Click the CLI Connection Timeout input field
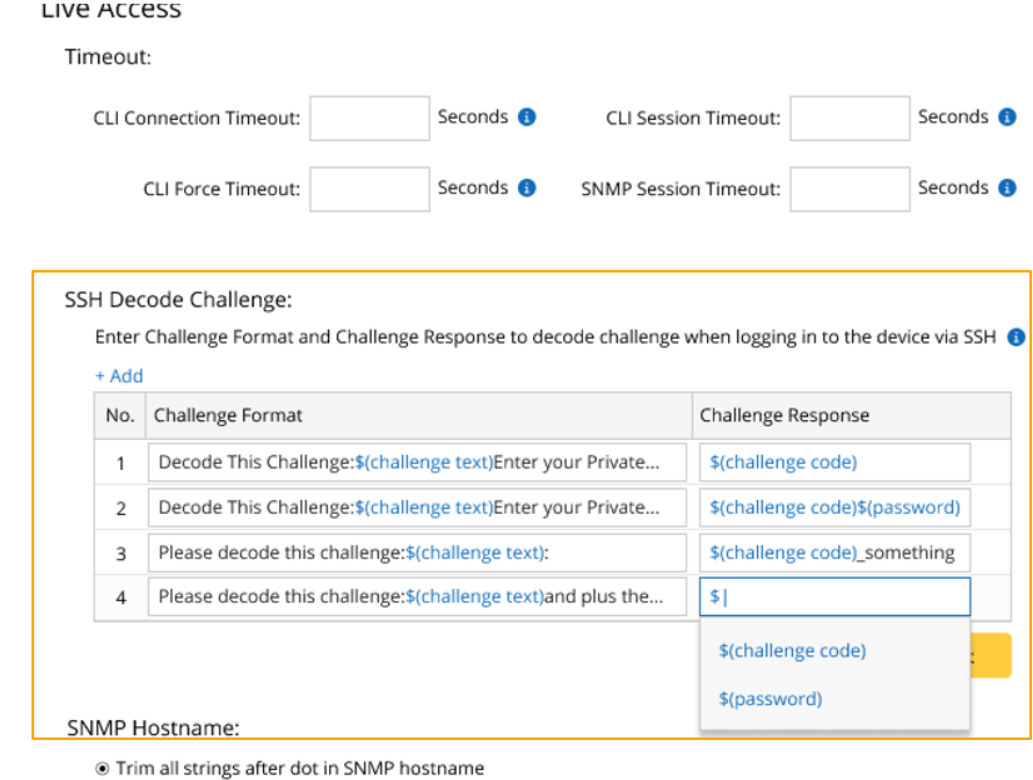 coord(369,118)
